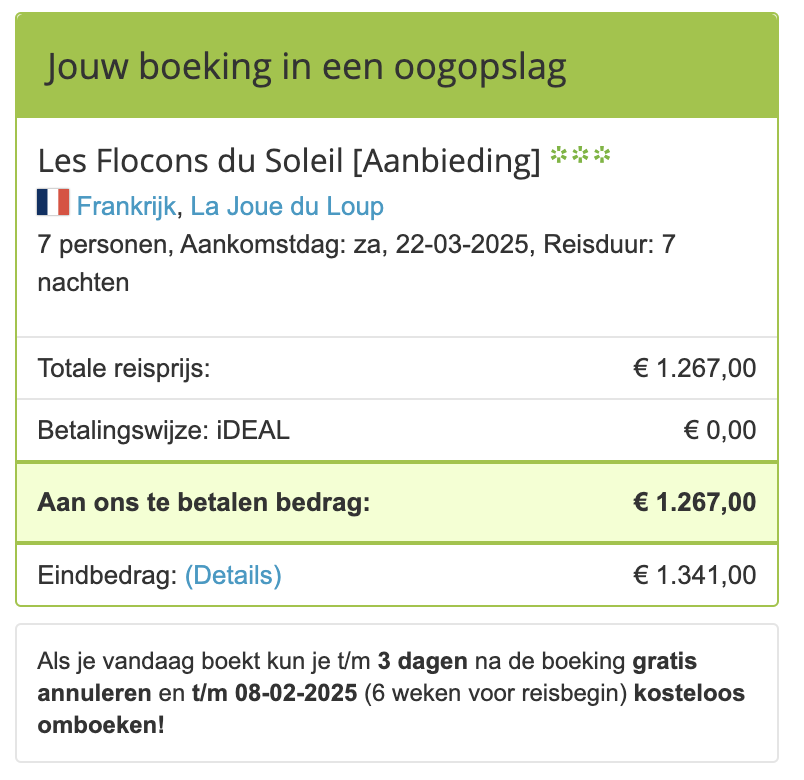Click the green three-star rating icons
804x780 pixels.
(x=580, y=157)
